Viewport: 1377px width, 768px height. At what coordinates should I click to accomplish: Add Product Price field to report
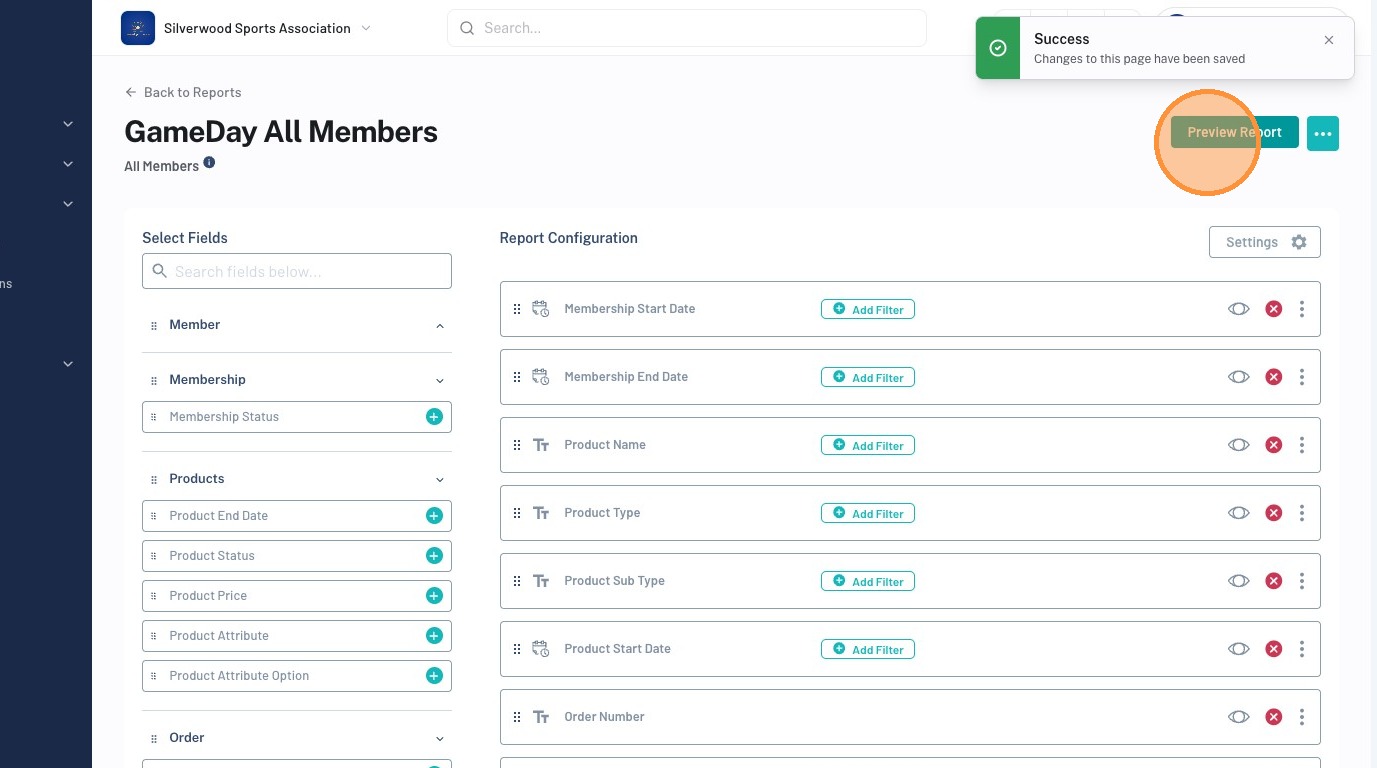pos(434,596)
